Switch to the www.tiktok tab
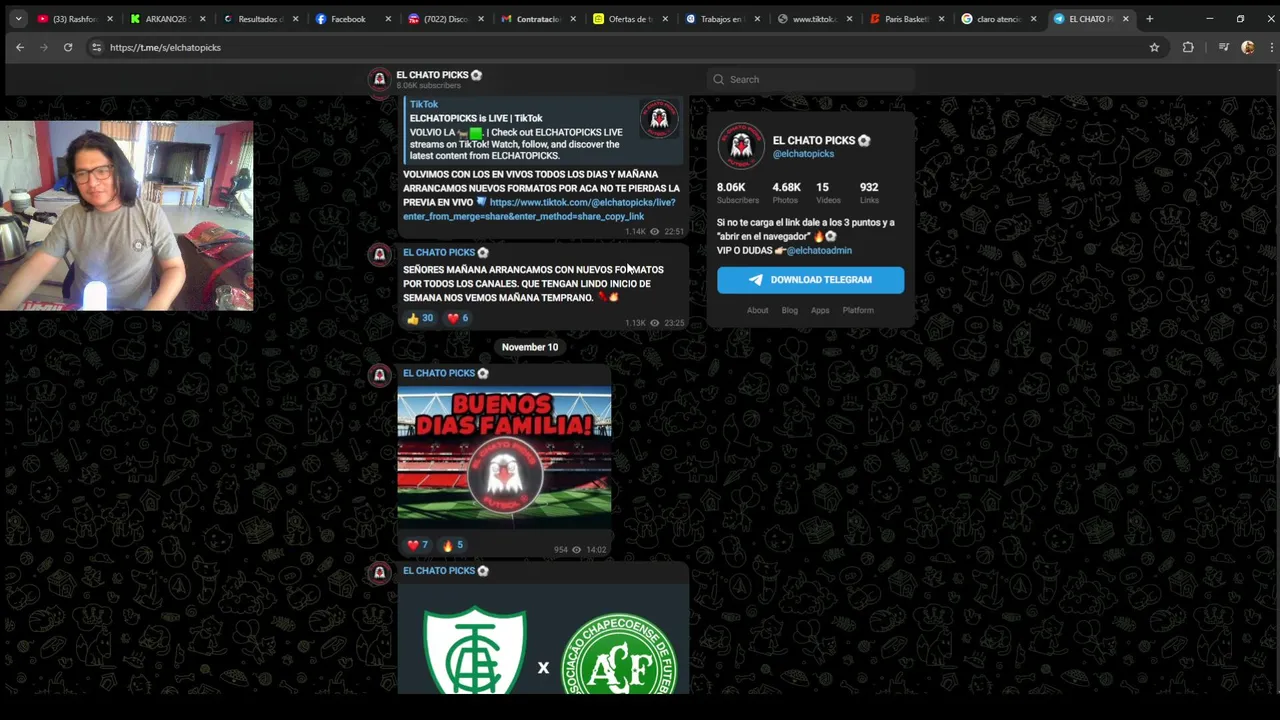The image size is (1280, 720). pyautogui.click(x=816, y=19)
